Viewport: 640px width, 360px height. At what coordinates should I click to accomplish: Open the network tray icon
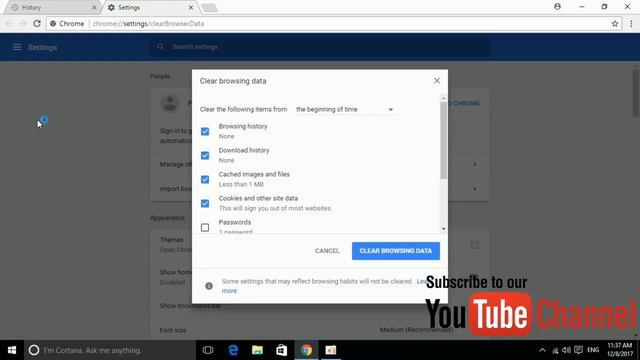(x=555, y=350)
